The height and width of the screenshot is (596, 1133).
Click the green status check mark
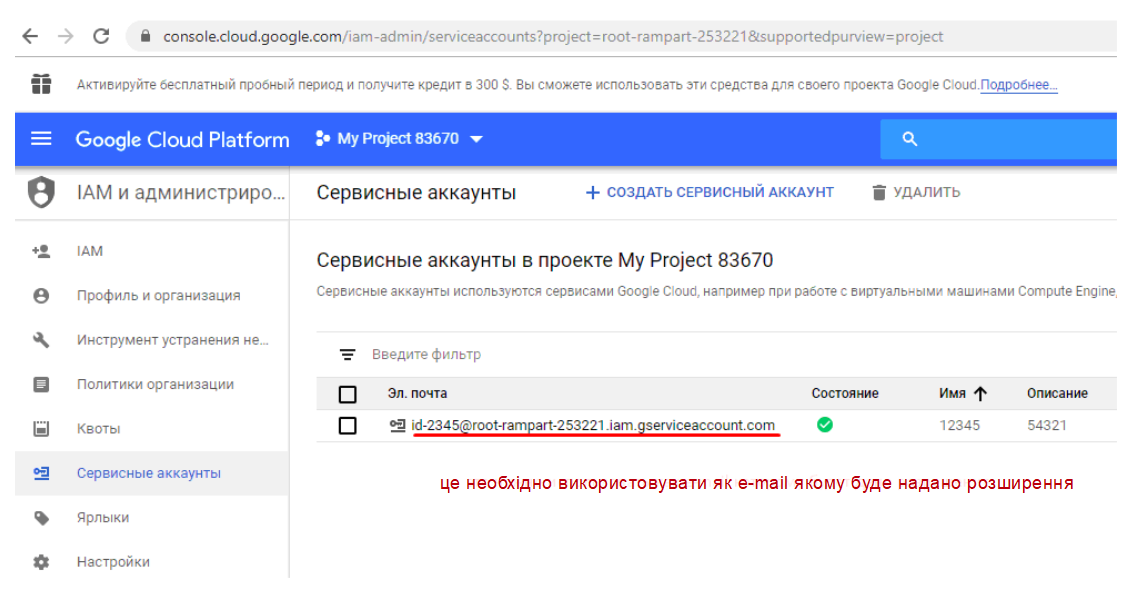[824, 425]
